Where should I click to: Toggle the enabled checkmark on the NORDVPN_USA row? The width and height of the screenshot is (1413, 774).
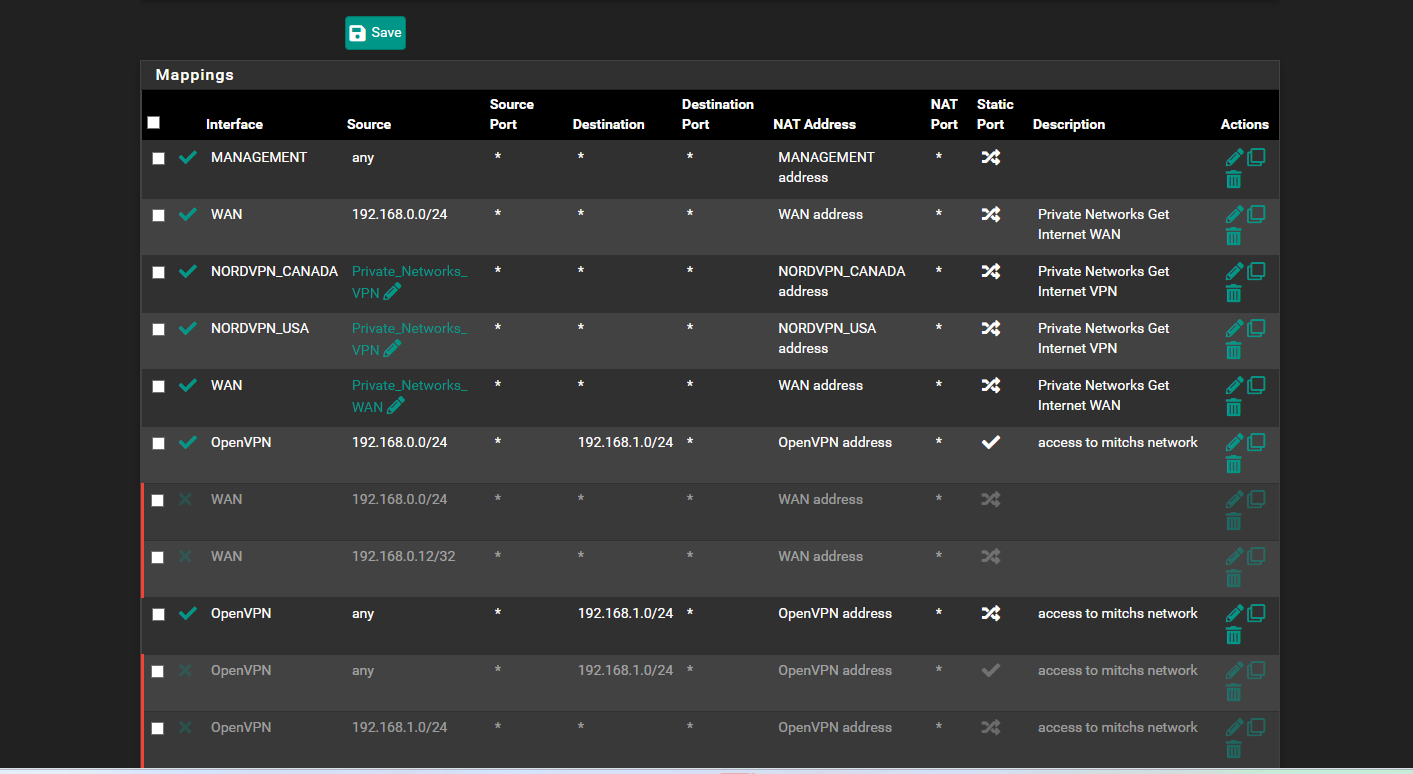[x=187, y=328]
